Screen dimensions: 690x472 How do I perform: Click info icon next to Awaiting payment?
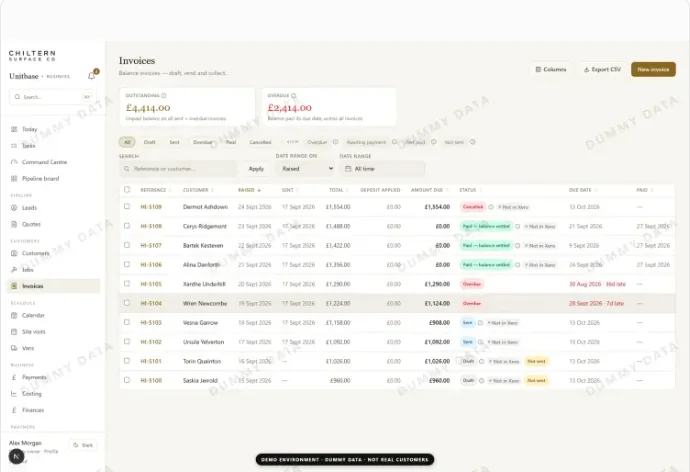click(x=394, y=142)
